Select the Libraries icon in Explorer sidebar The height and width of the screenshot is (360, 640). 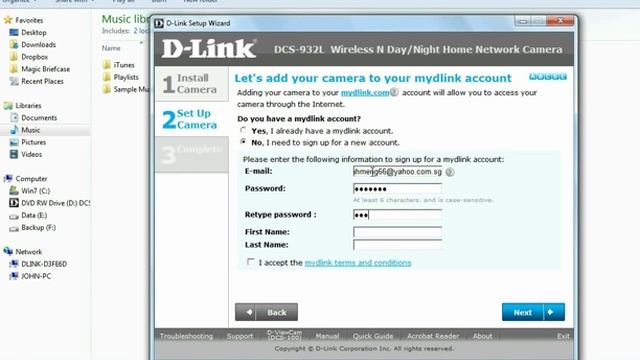pyautogui.click(x=8, y=106)
